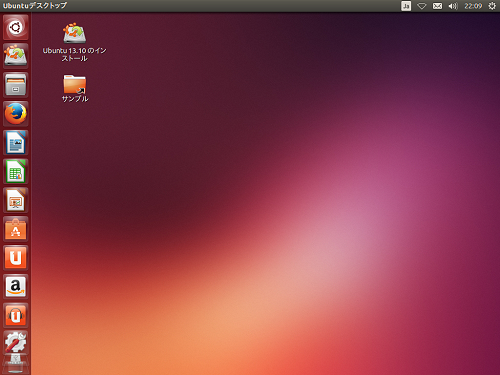Click the 'Ubuntu 13.10 のインストール' label

[75, 54]
